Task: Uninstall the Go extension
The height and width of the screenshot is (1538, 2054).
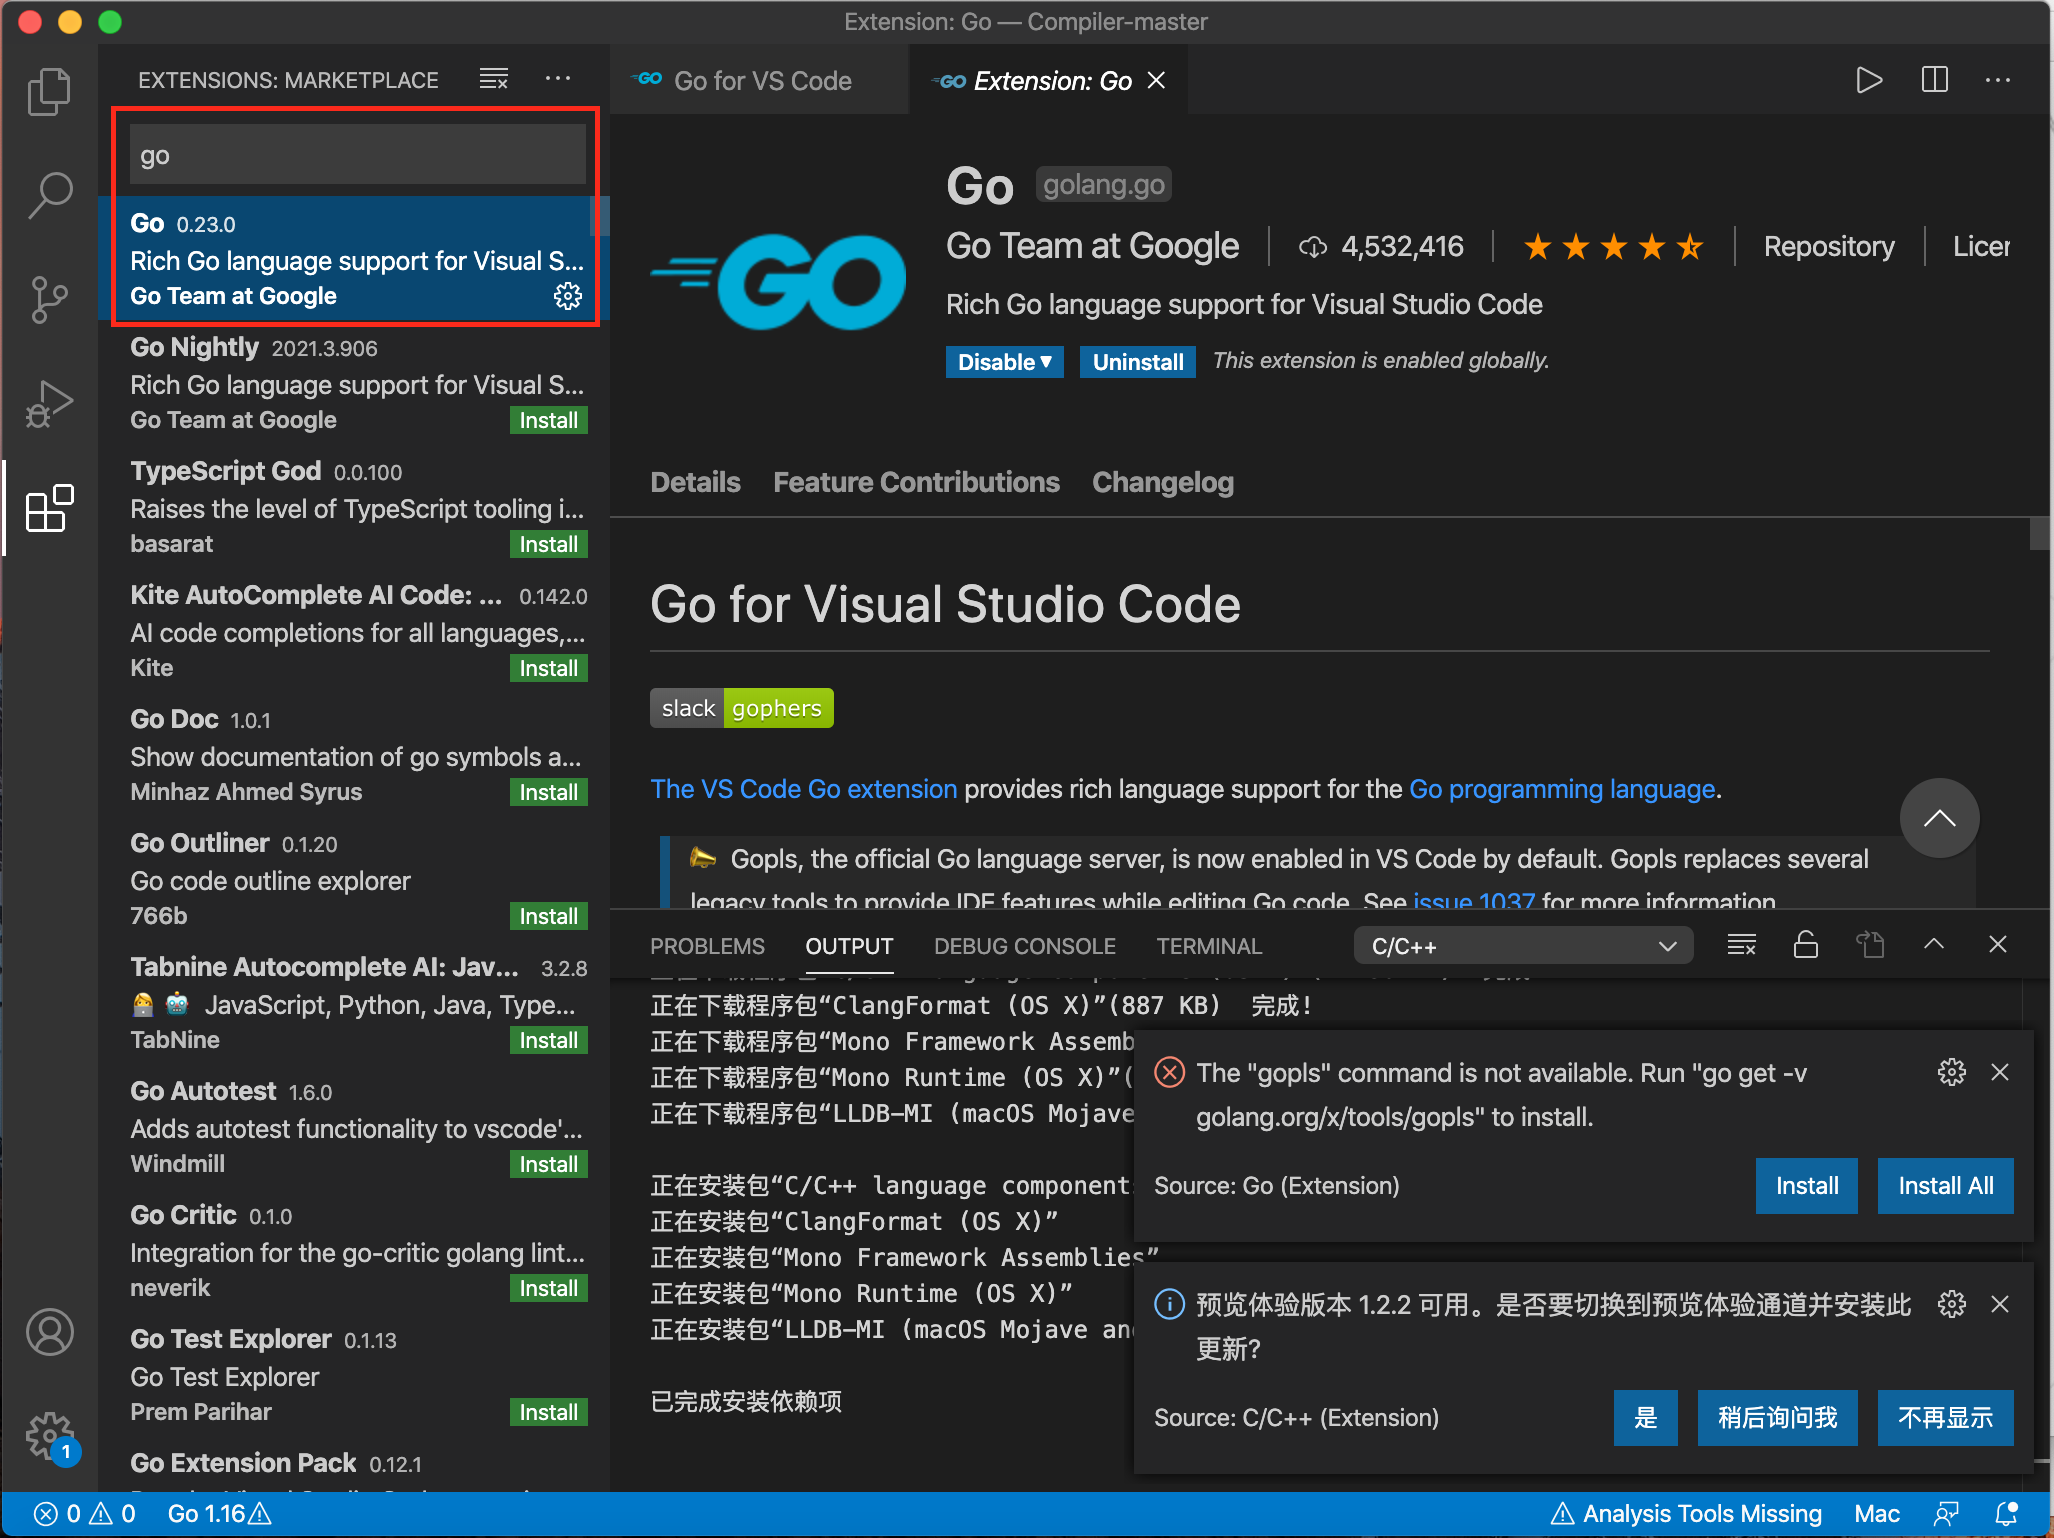Action: pos(1138,362)
